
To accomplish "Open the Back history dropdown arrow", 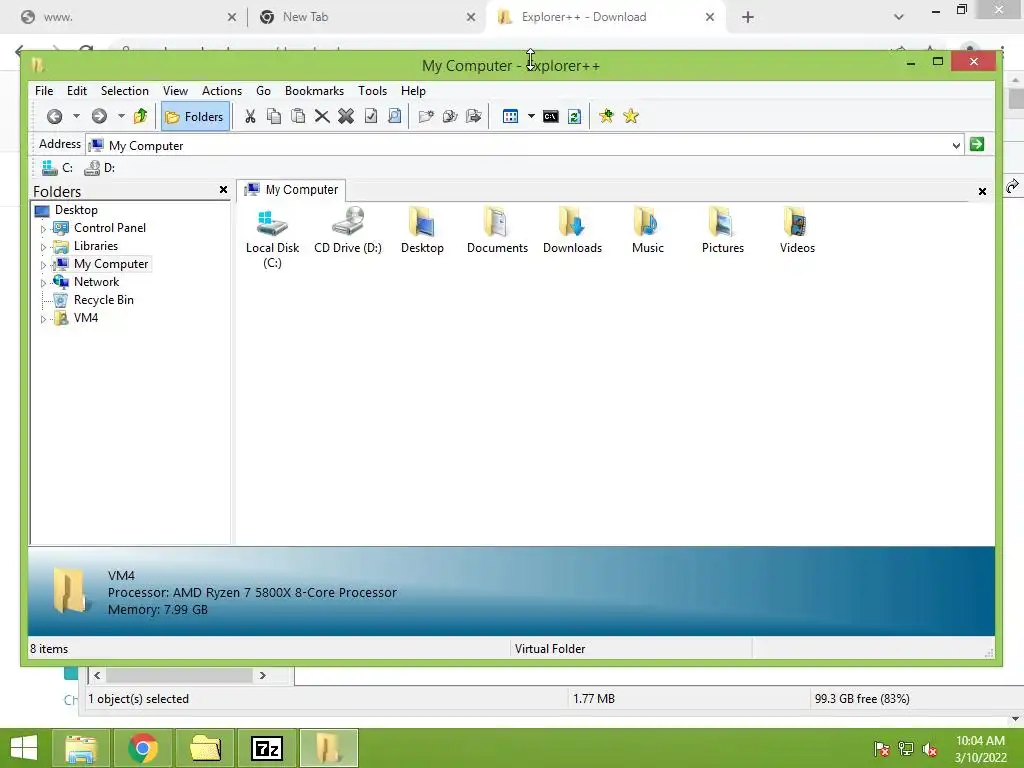I will click(x=76, y=116).
